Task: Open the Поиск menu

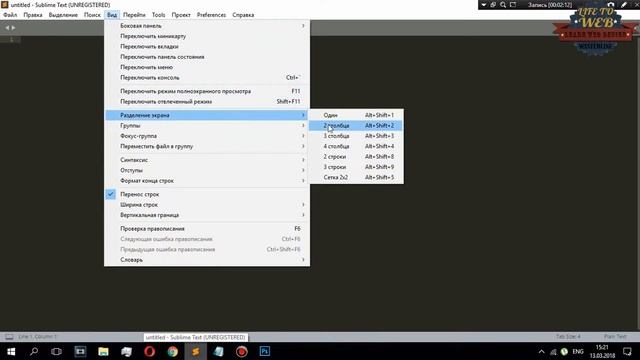Action: coord(92,15)
